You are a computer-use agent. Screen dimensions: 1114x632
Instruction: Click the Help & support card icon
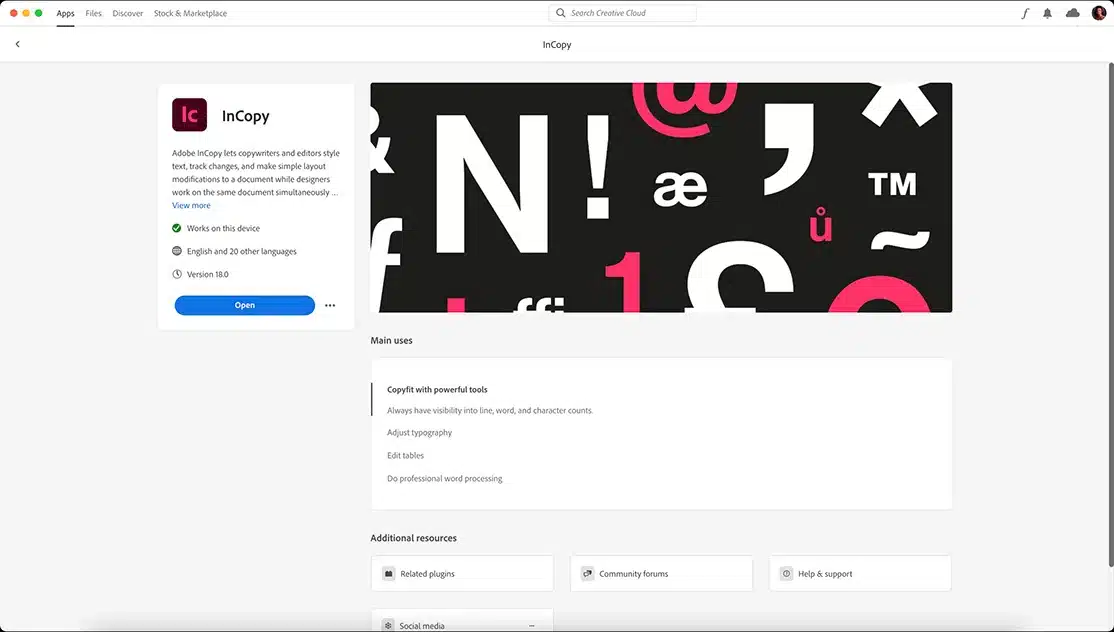786,574
